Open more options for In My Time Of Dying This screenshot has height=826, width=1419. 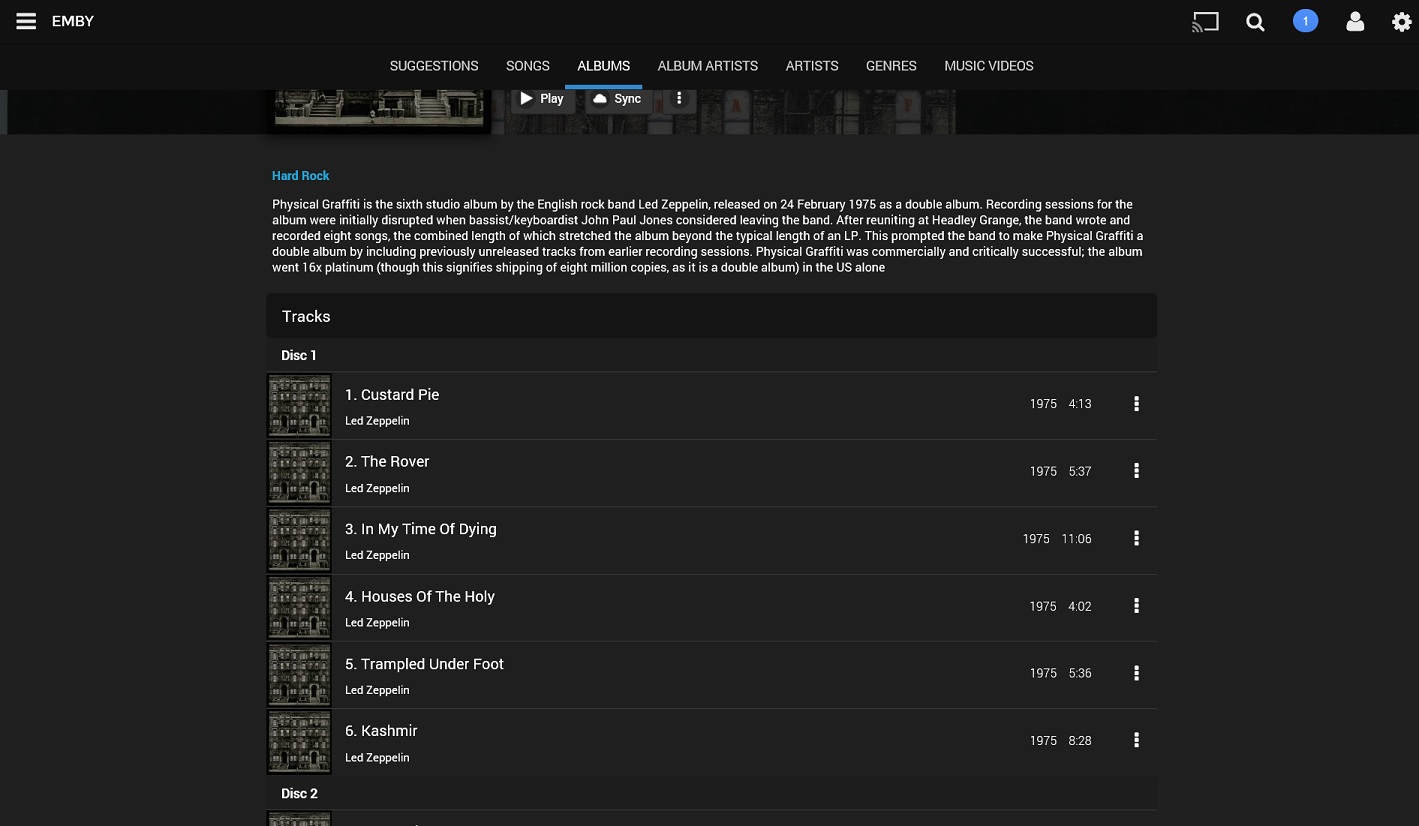pos(1136,538)
